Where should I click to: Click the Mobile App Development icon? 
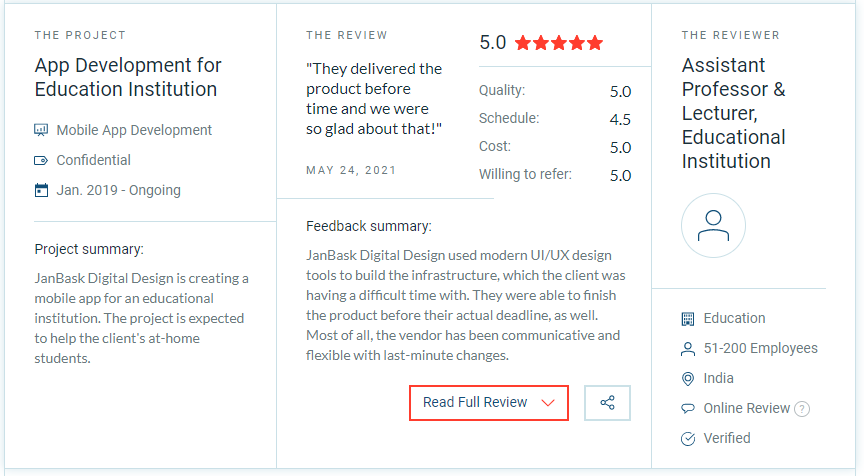41,130
